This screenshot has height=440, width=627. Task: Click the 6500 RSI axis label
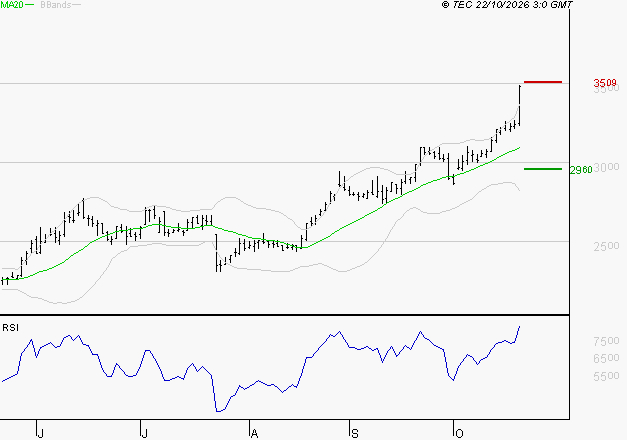607,358
